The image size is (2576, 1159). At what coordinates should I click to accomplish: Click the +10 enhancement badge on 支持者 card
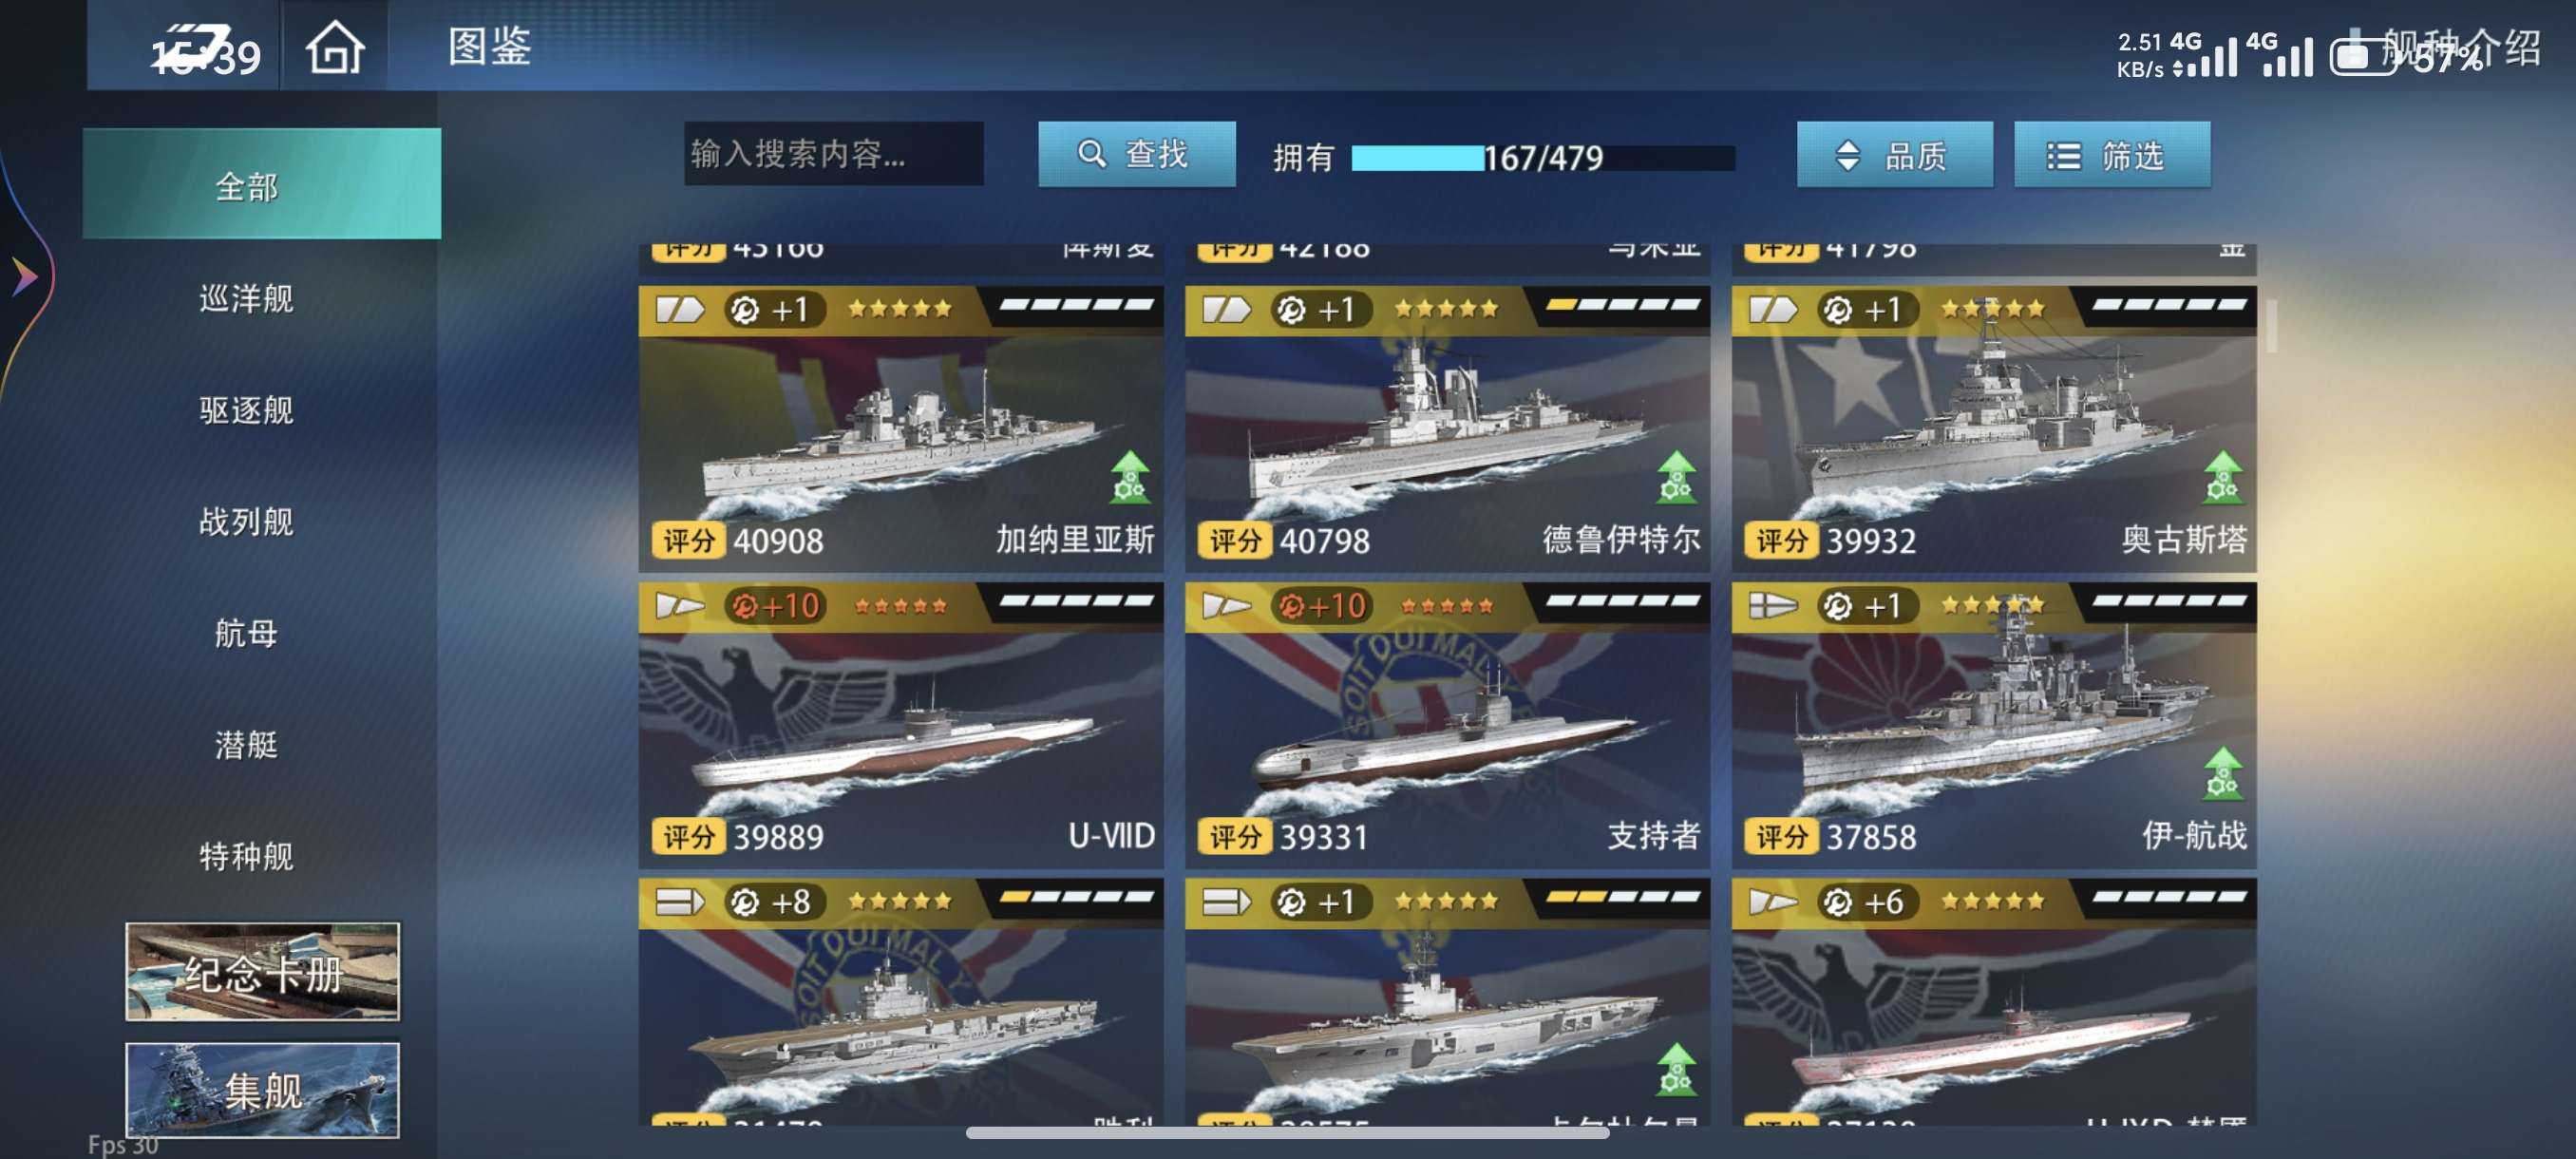[1319, 606]
